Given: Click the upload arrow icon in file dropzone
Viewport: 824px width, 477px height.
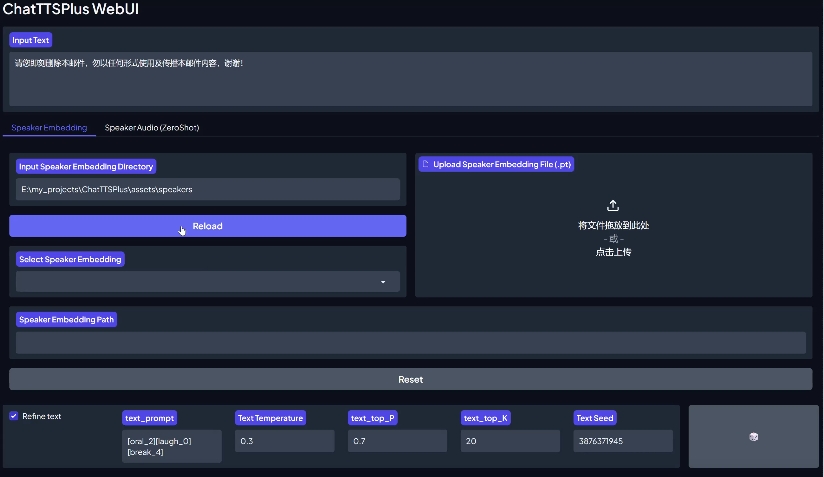Looking at the screenshot, I should (x=614, y=205).
